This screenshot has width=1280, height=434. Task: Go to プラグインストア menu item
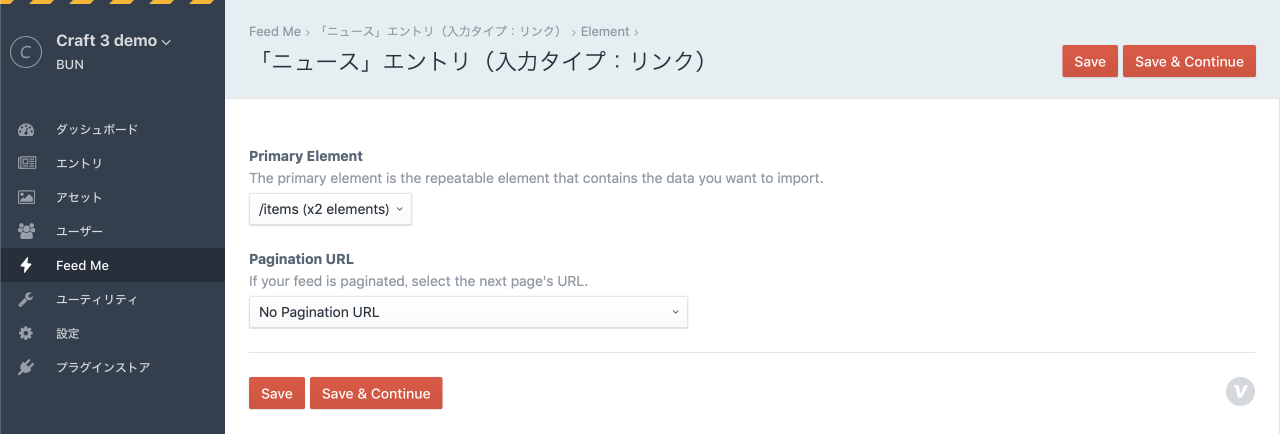[x=103, y=368]
